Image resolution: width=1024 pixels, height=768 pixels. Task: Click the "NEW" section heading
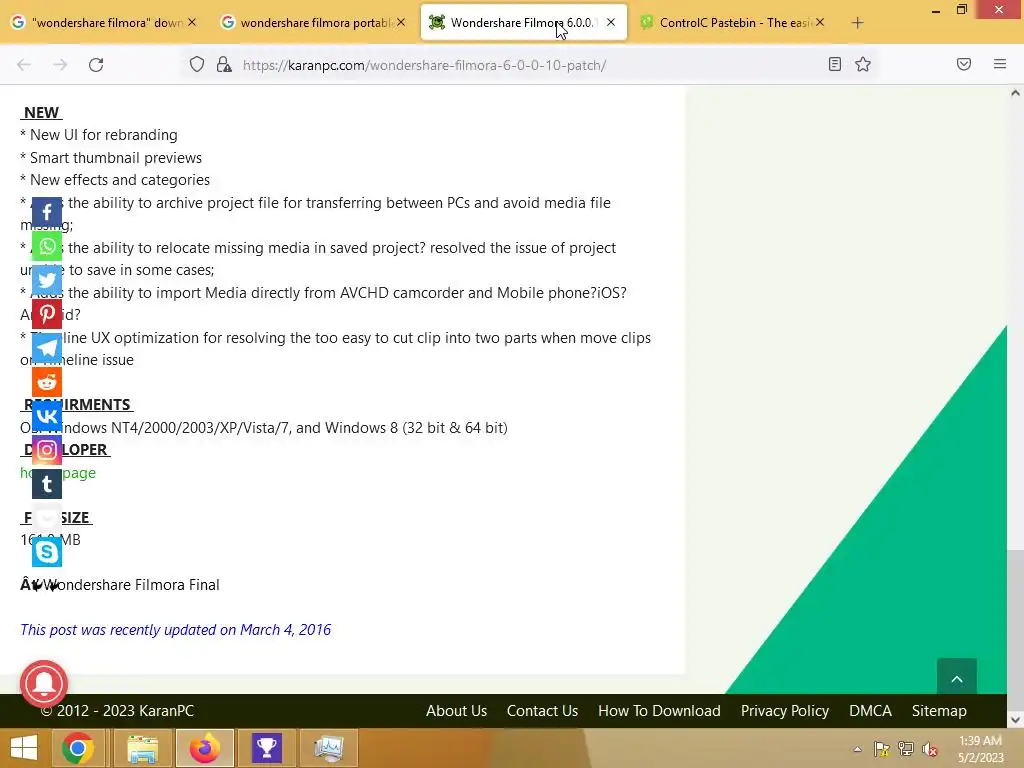coord(41,112)
